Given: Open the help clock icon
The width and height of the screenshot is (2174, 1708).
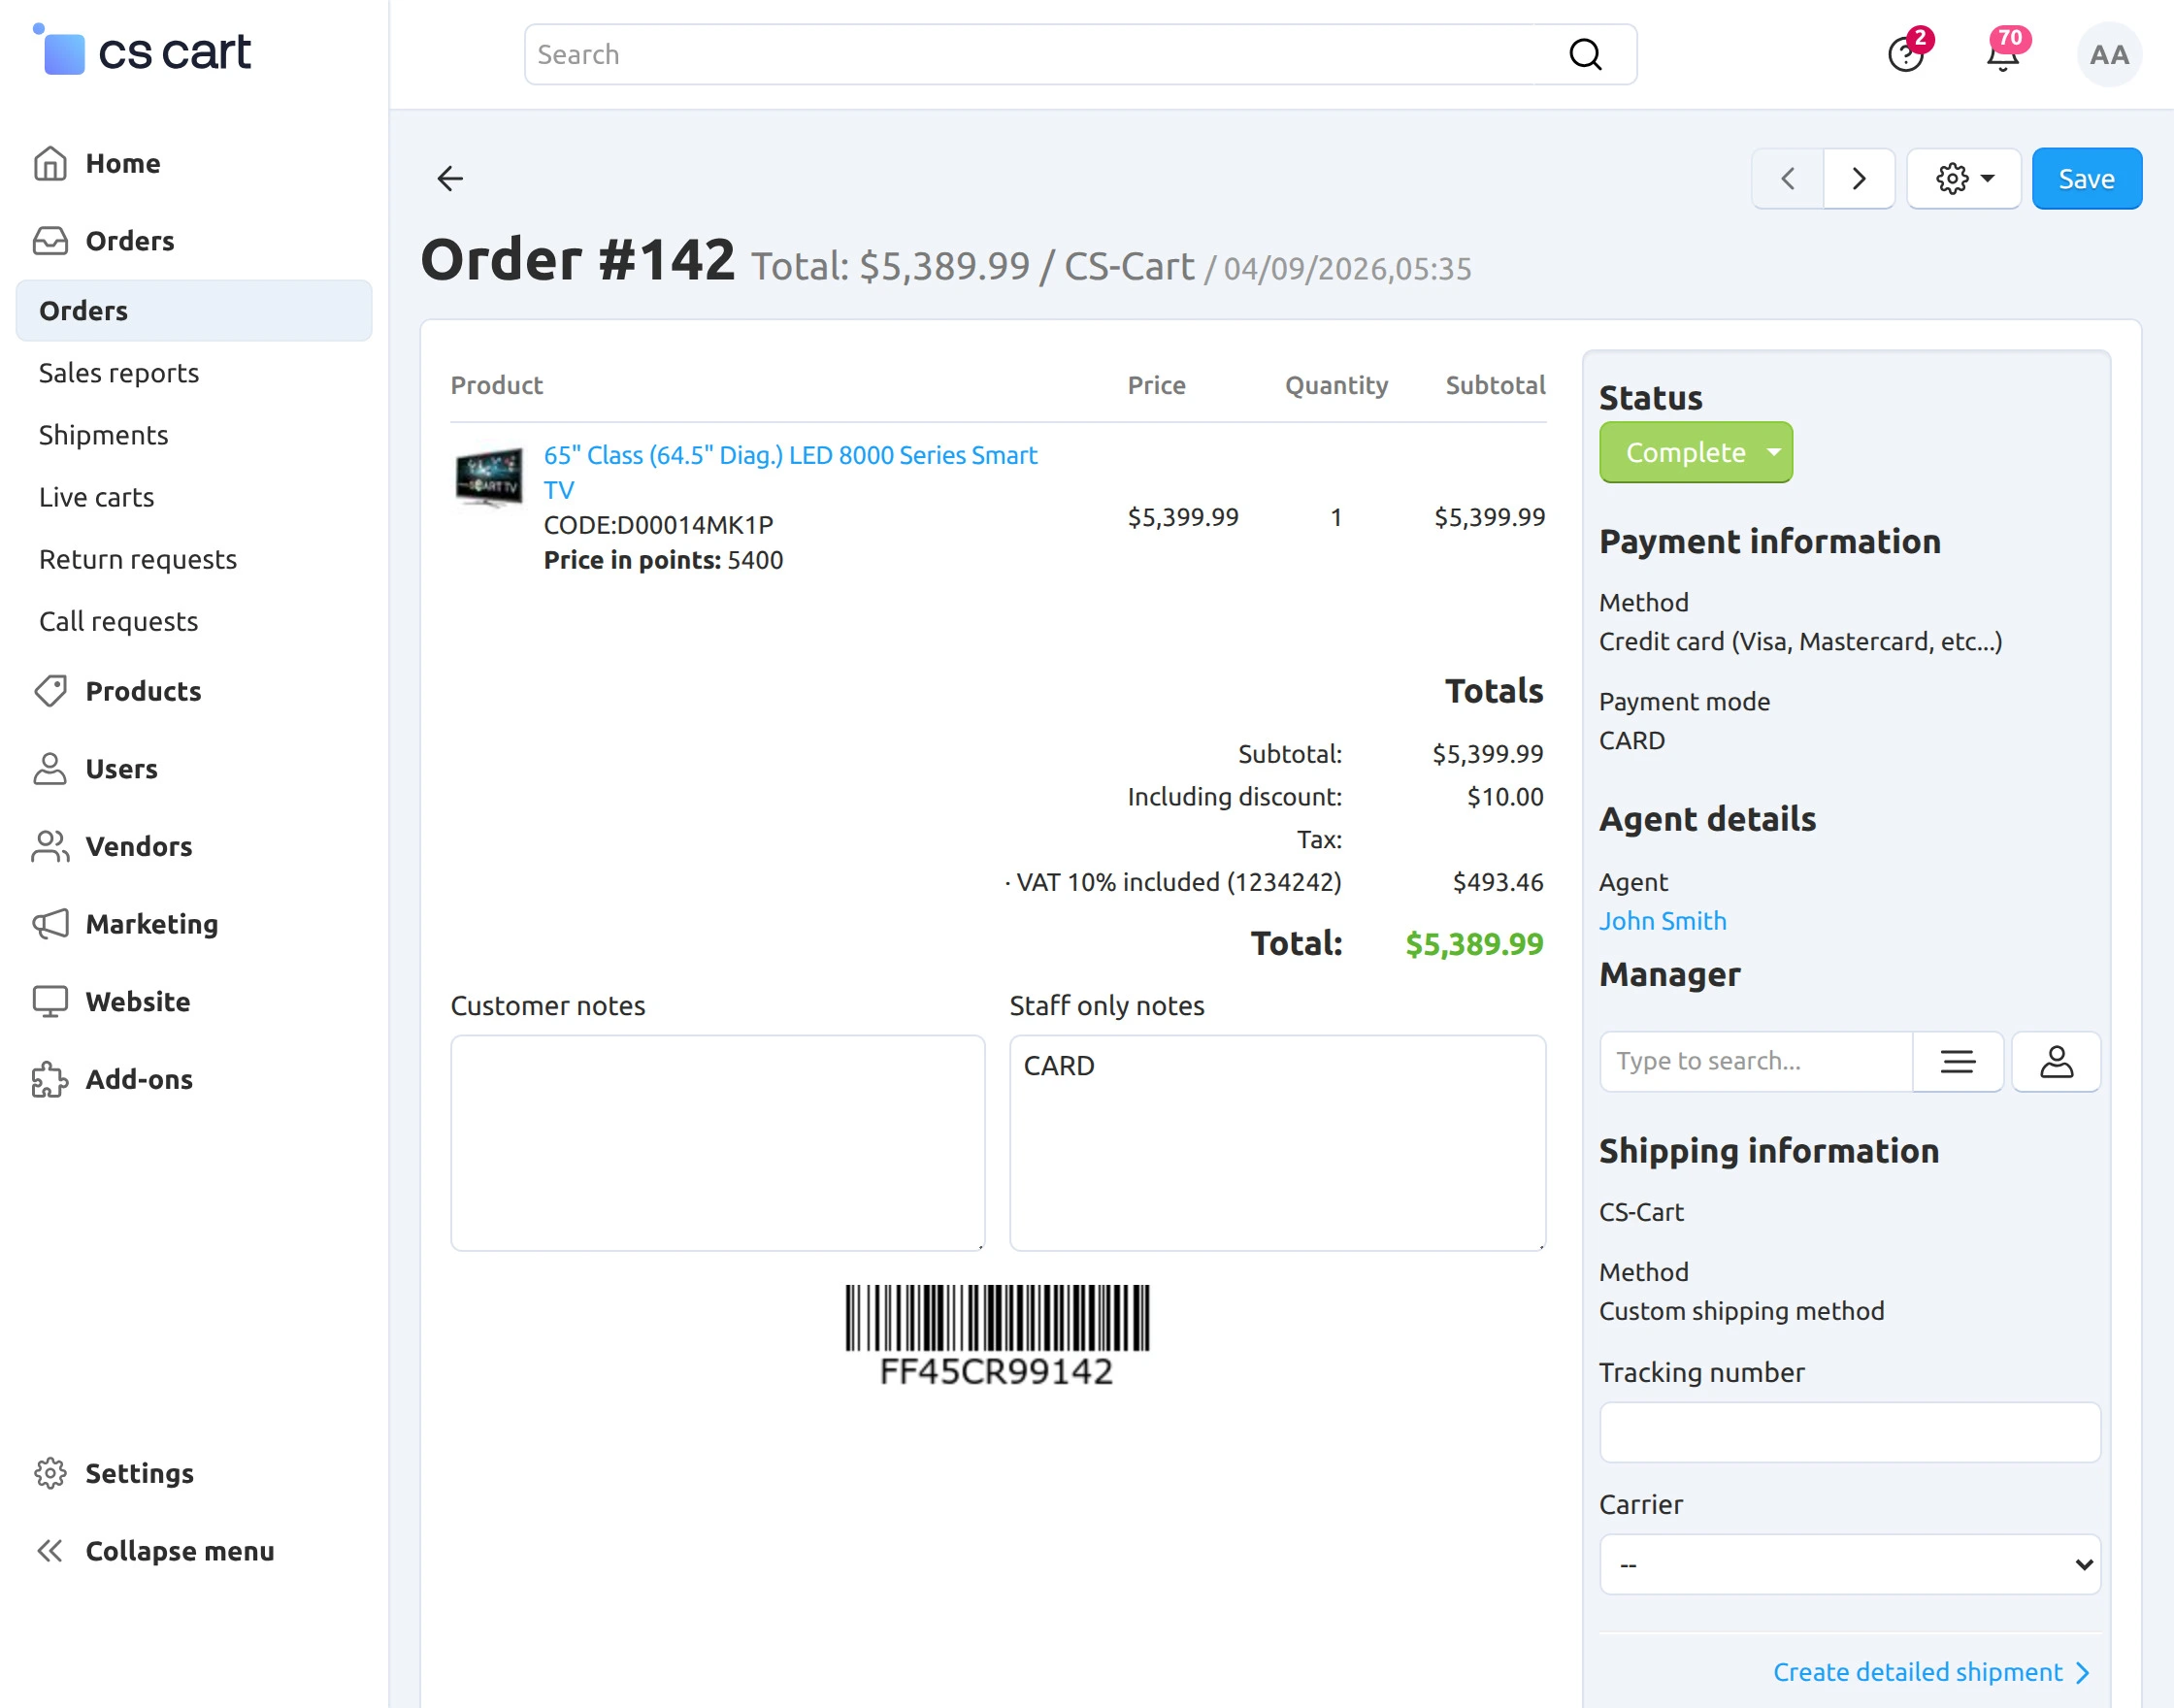Looking at the screenshot, I should click(1906, 54).
